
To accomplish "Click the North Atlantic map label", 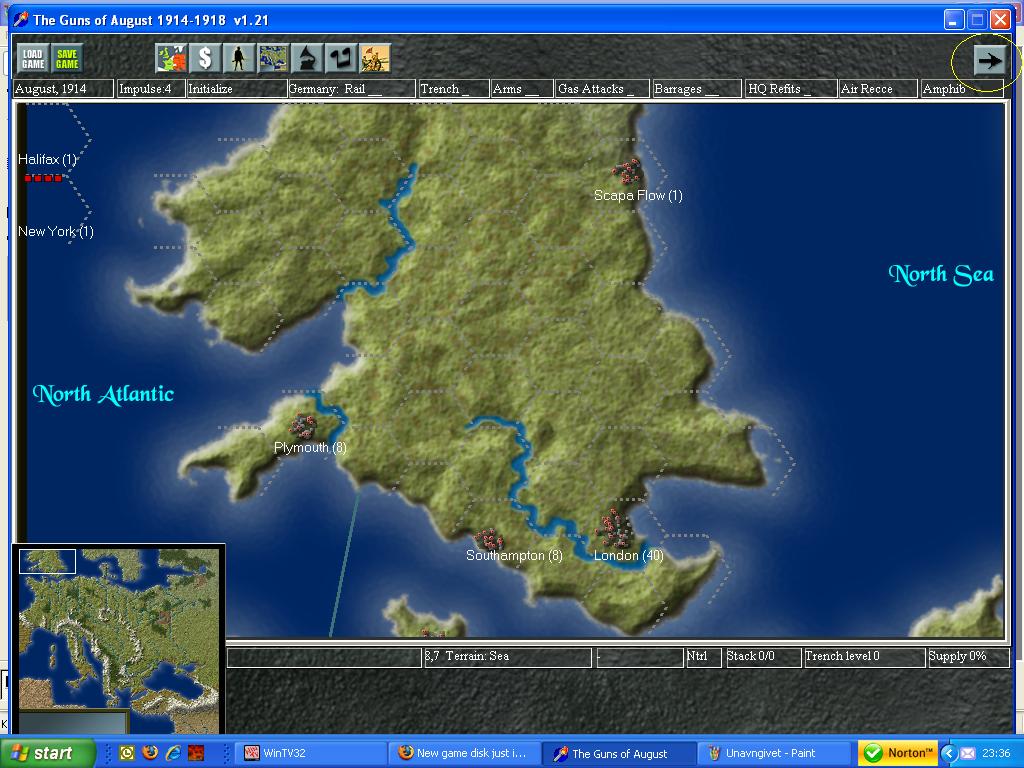I will (103, 394).
